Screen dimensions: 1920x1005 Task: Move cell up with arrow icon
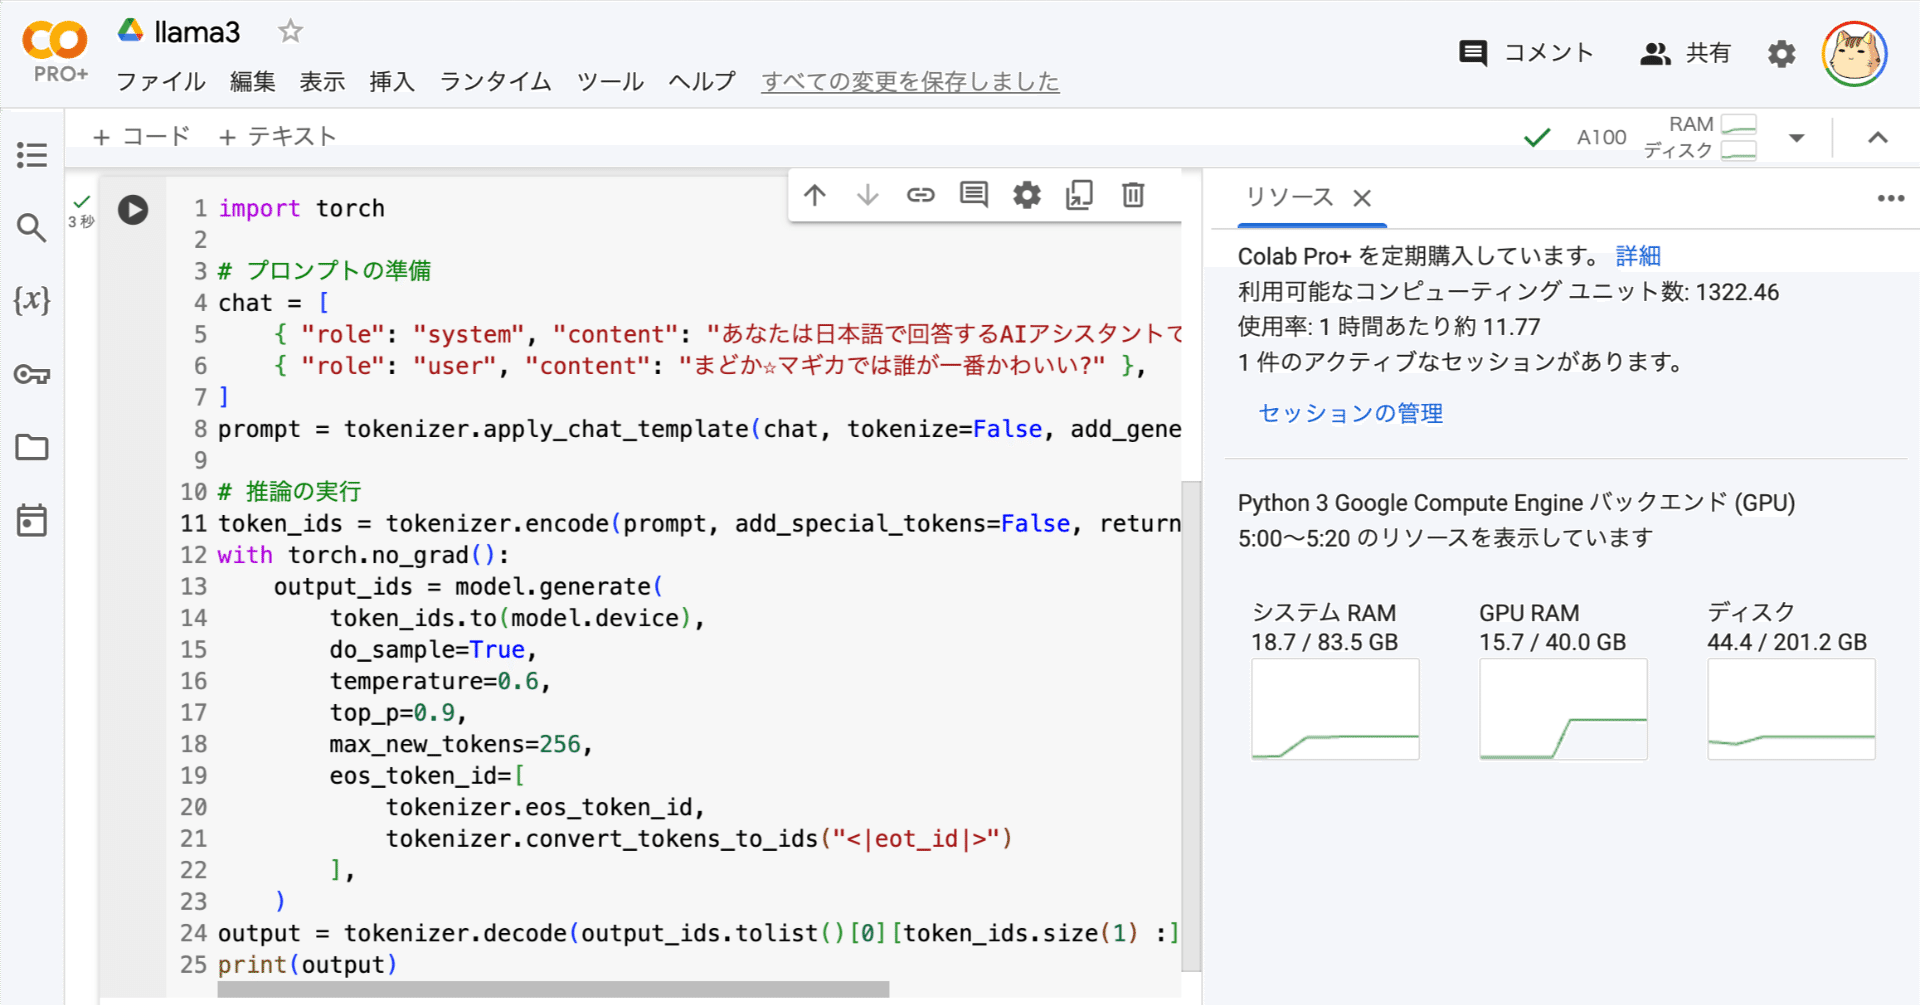click(815, 195)
